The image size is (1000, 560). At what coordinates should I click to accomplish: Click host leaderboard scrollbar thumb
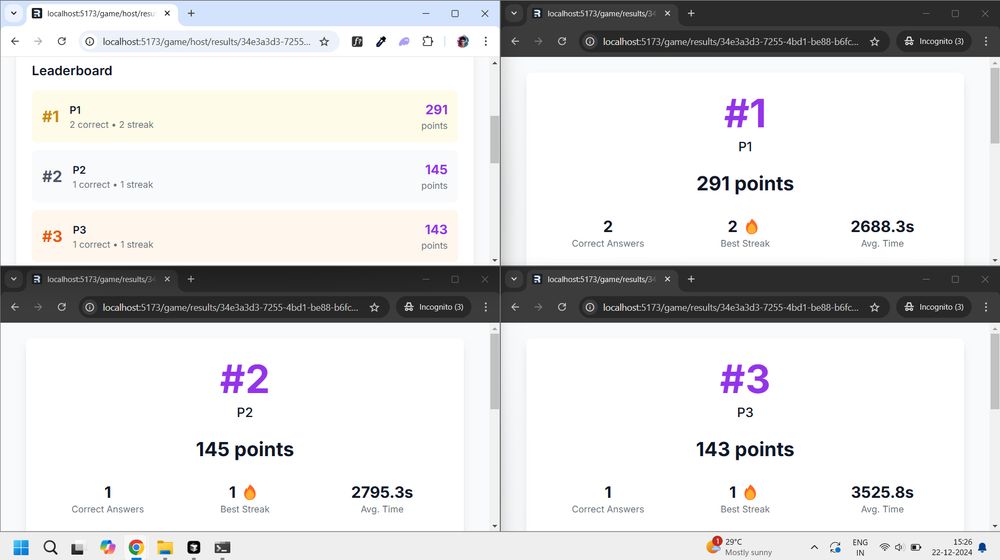[x=494, y=139]
